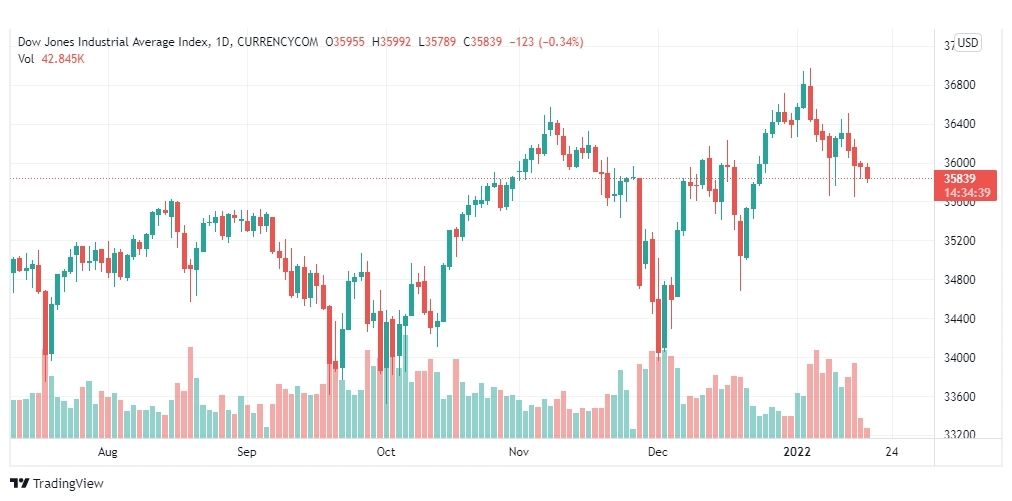Click the Vol 42.845K indicator label
The width and height of the screenshot is (1012, 501).
click(52, 59)
